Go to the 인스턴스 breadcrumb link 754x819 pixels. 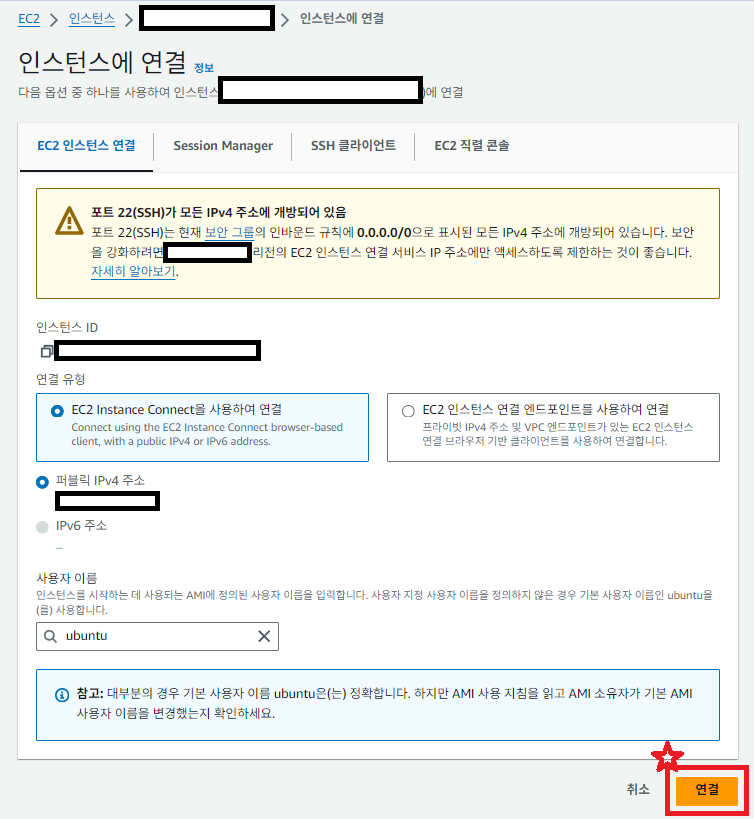coord(92,19)
